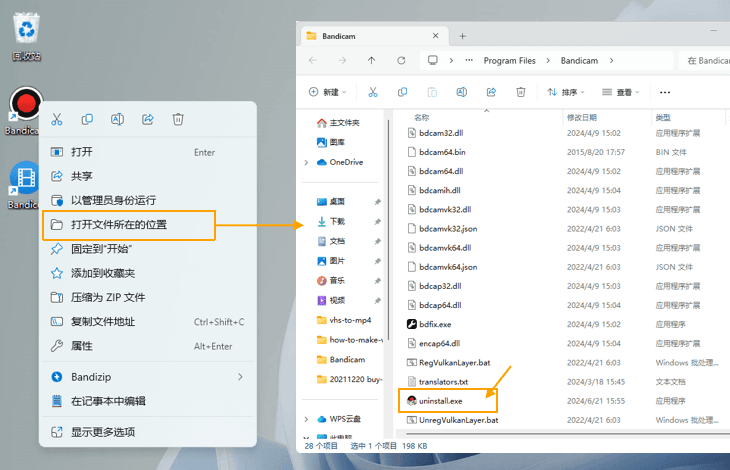The height and width of the screenshot is (470, 730).
Task: Click the navigation pane vertical scrollbar
Action: (x=388, y=230)
